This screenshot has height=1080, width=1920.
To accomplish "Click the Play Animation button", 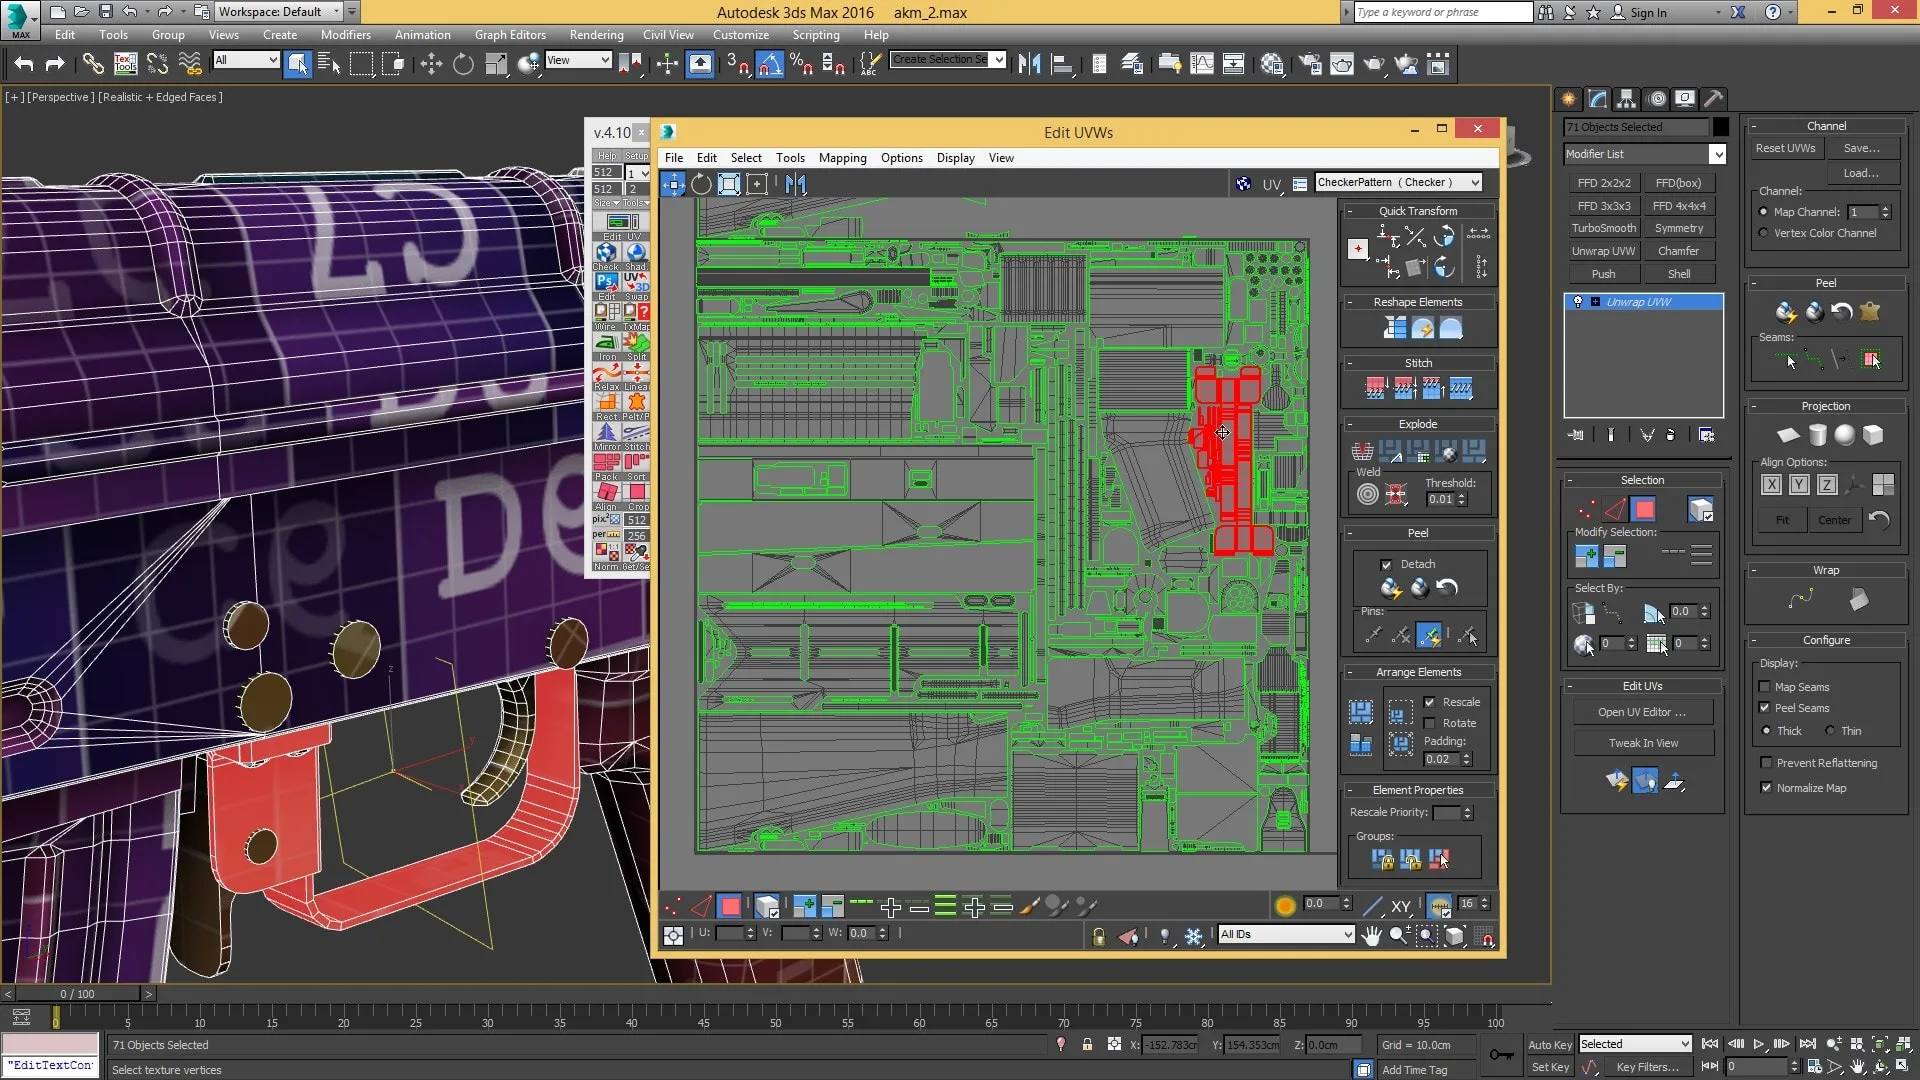I will point(1758,1044).
